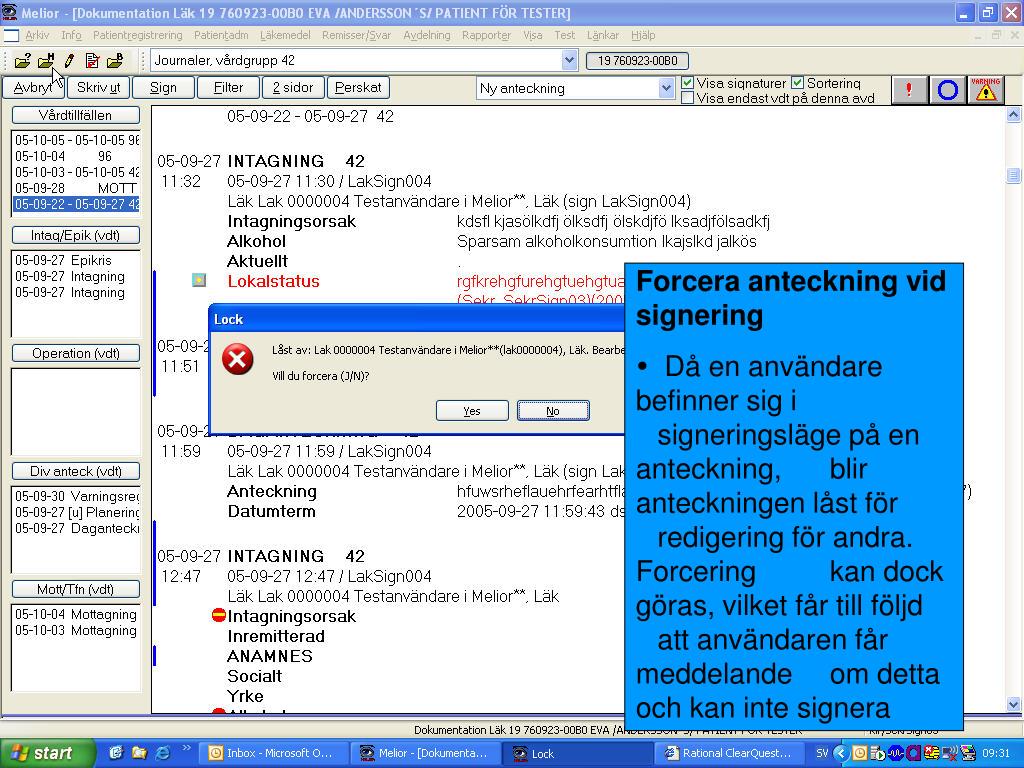Toggle the Visa signaturer checkbox
The width and height of the screenshot is (1024, 768).
click(687, 83)
